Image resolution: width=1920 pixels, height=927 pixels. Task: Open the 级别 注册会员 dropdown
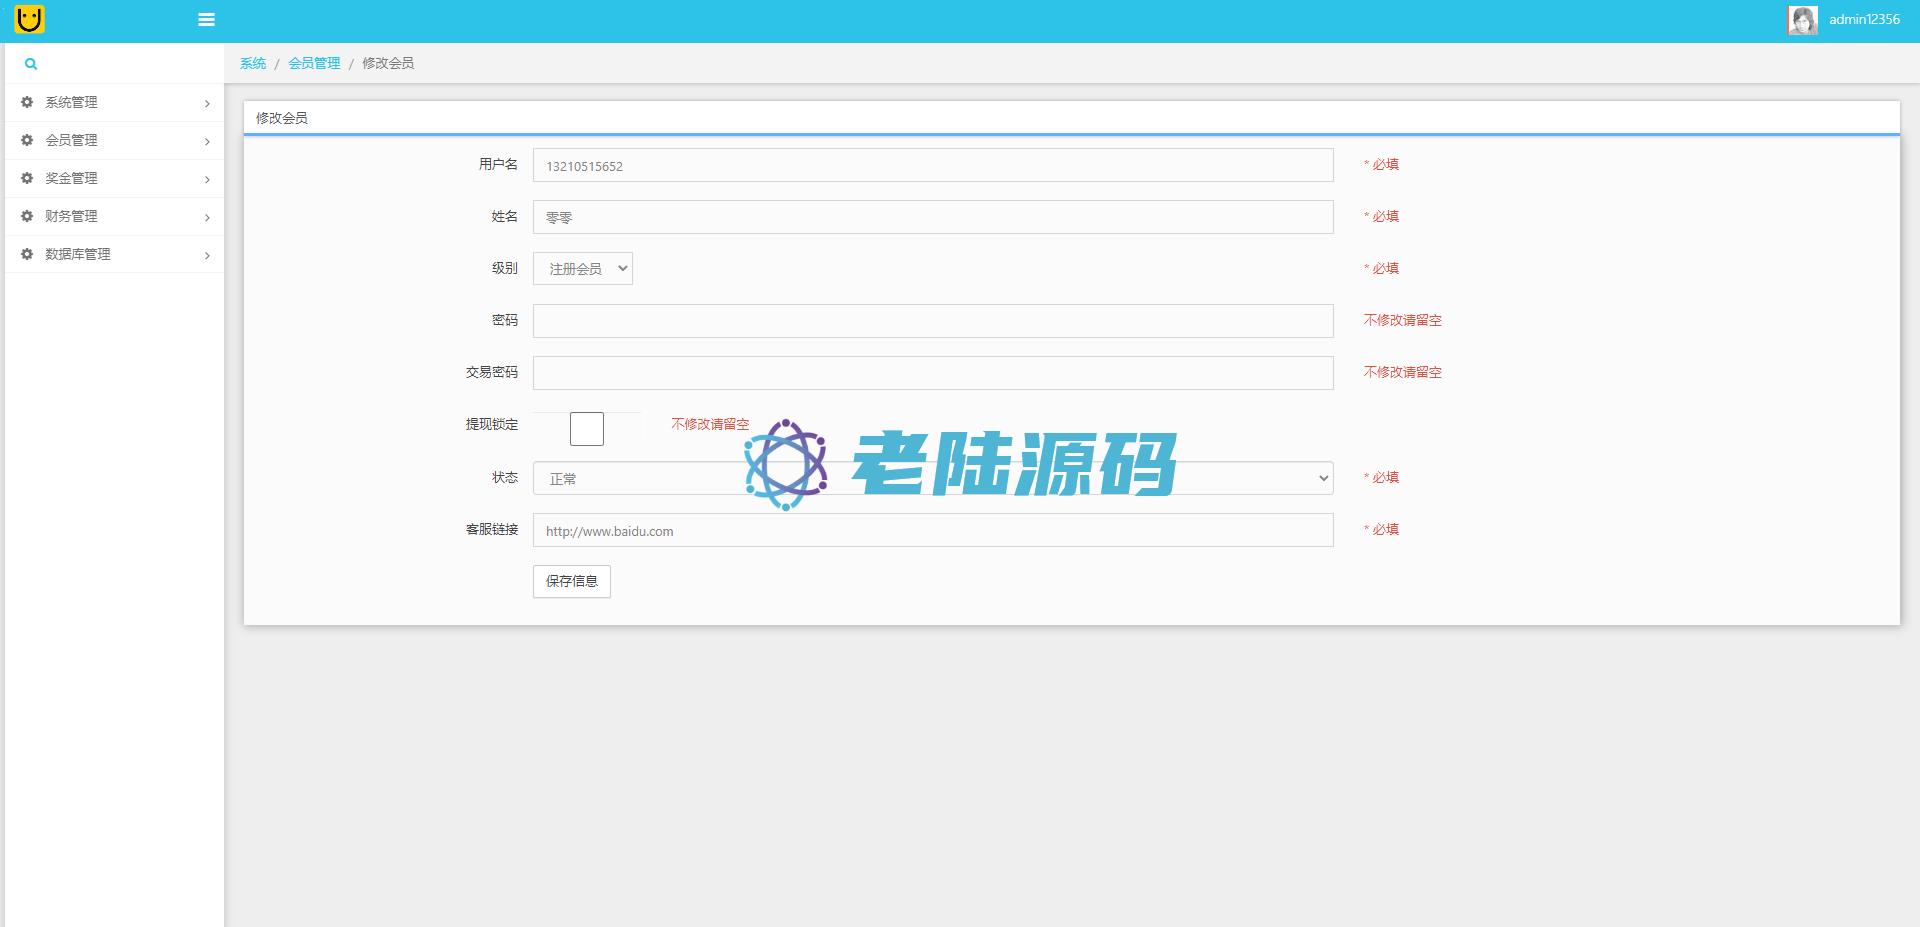pyautogui.click(x=583, y=269)
